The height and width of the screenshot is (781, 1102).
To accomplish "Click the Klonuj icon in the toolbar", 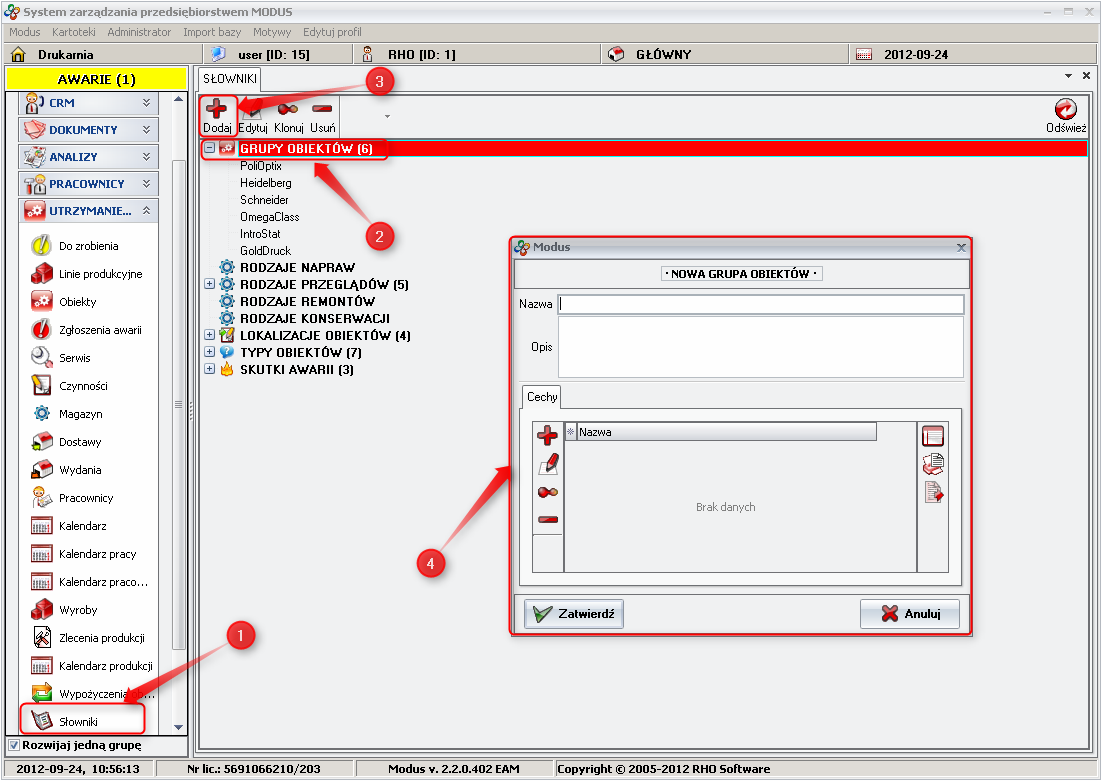I will (x=287, y=112).
